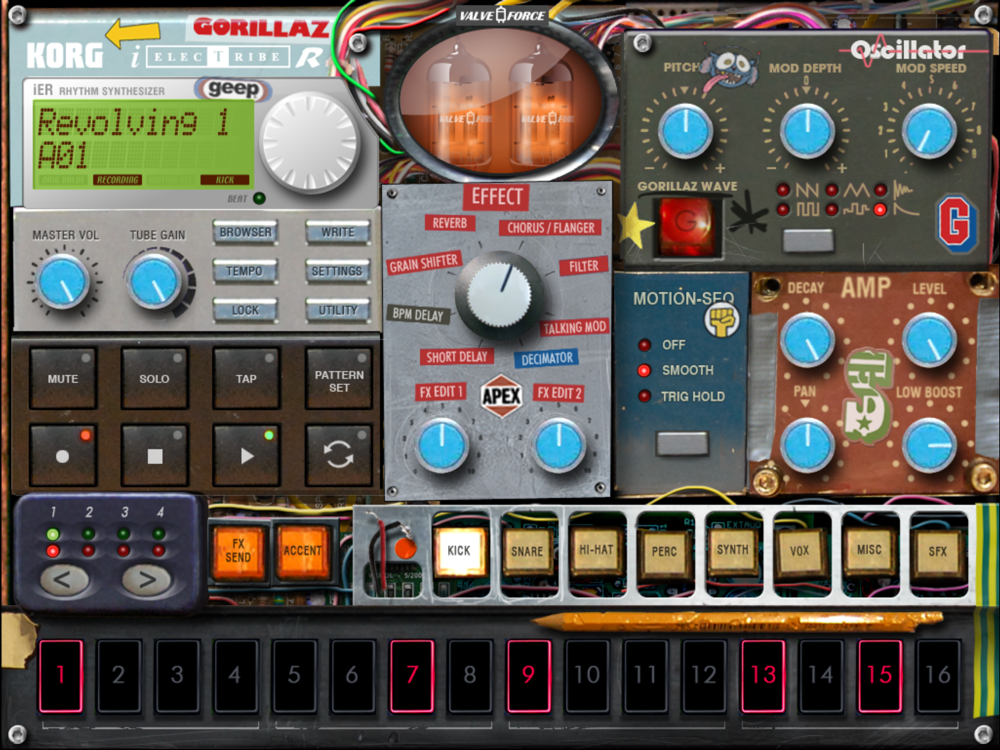The width and height of the screenshot is (1000, 750).
Task: Click the Master Vol knob
Action: 62,281
